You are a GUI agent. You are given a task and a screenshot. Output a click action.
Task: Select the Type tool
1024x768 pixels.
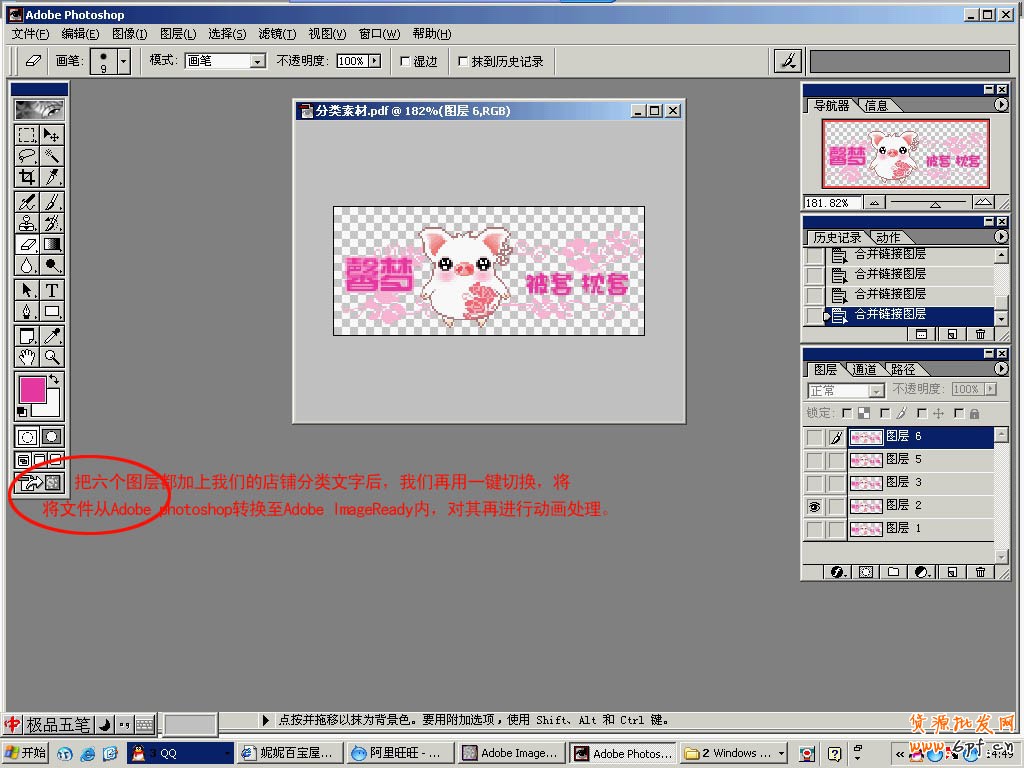tap(52, 290)
